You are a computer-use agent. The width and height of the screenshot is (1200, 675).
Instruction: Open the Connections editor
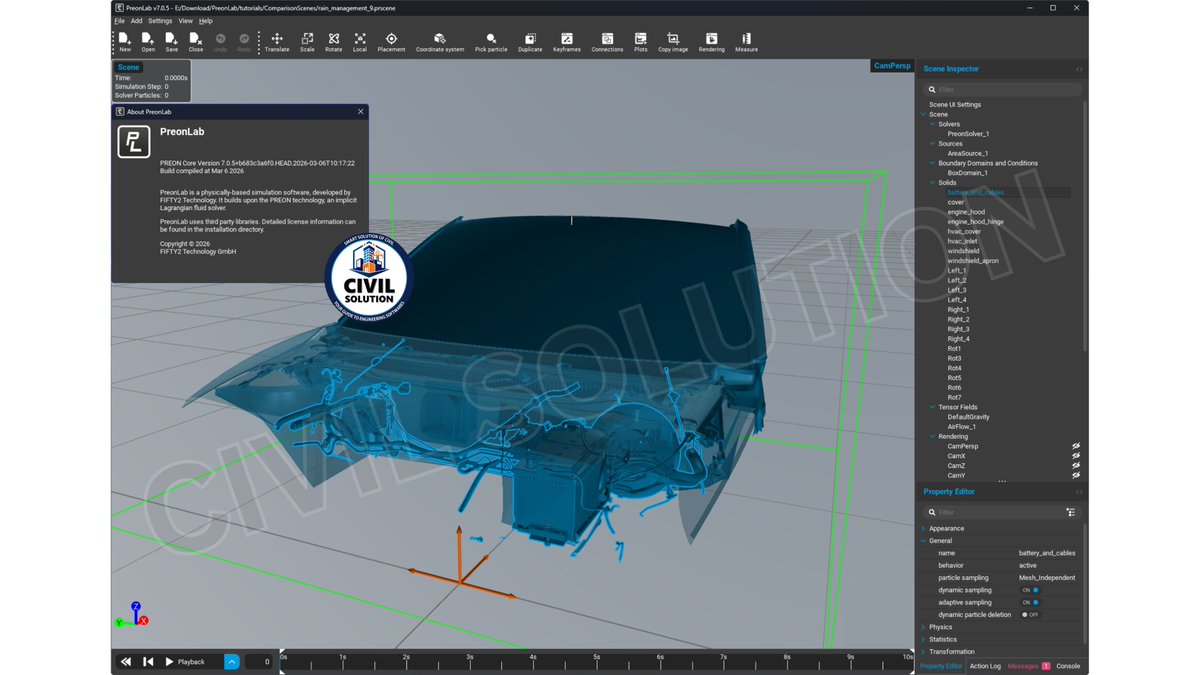(607, 42)
